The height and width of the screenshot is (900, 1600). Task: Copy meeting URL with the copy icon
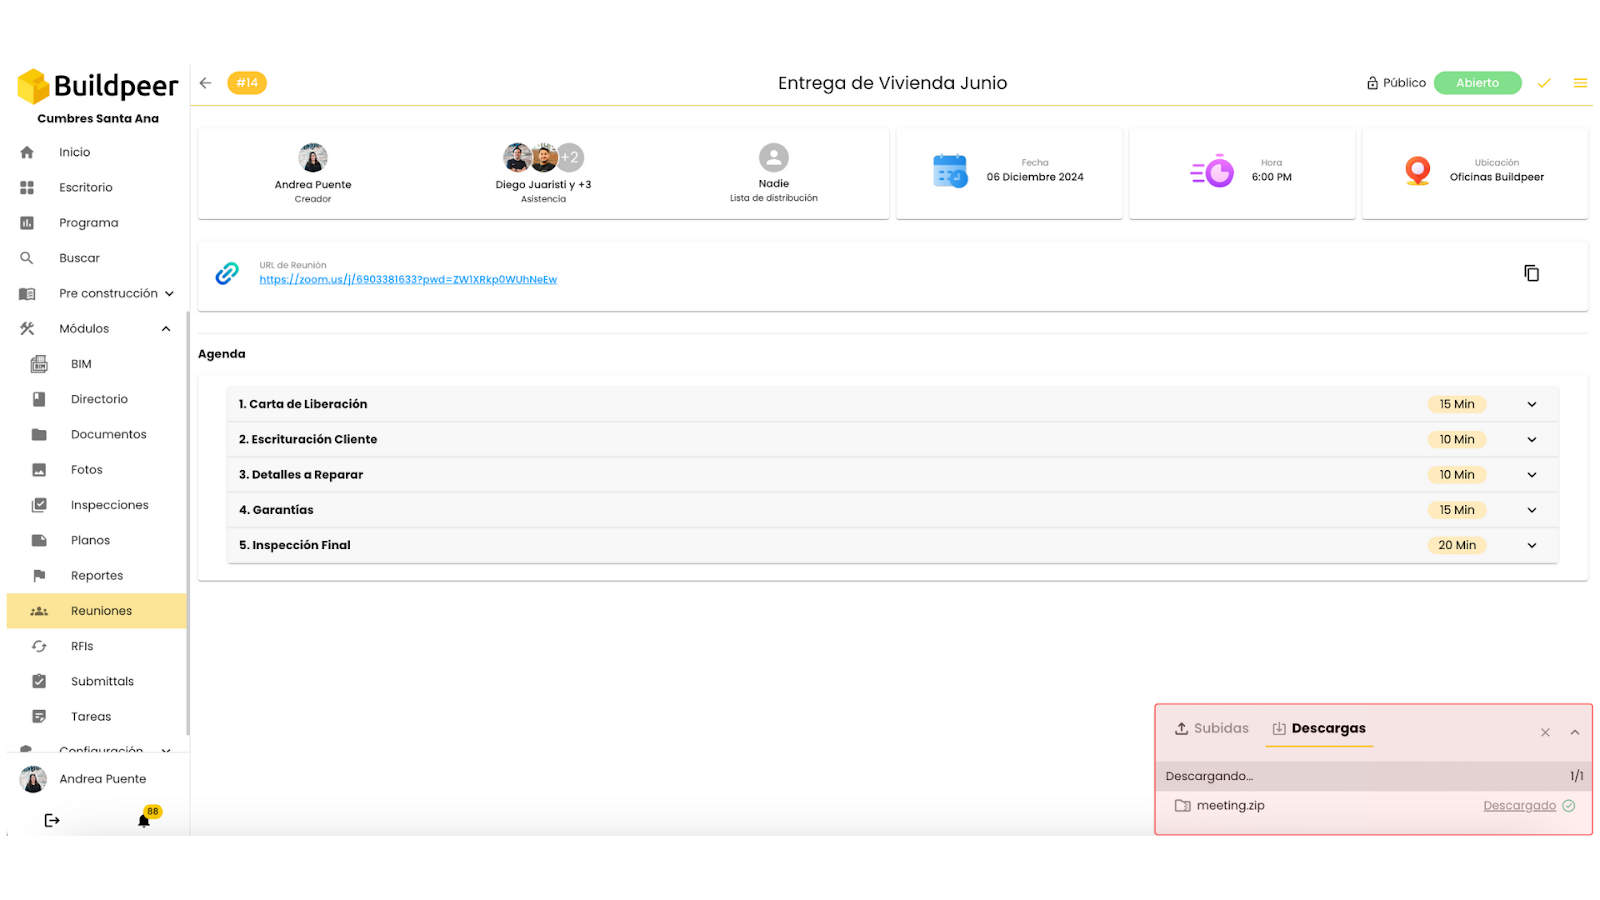(1531, 273)
